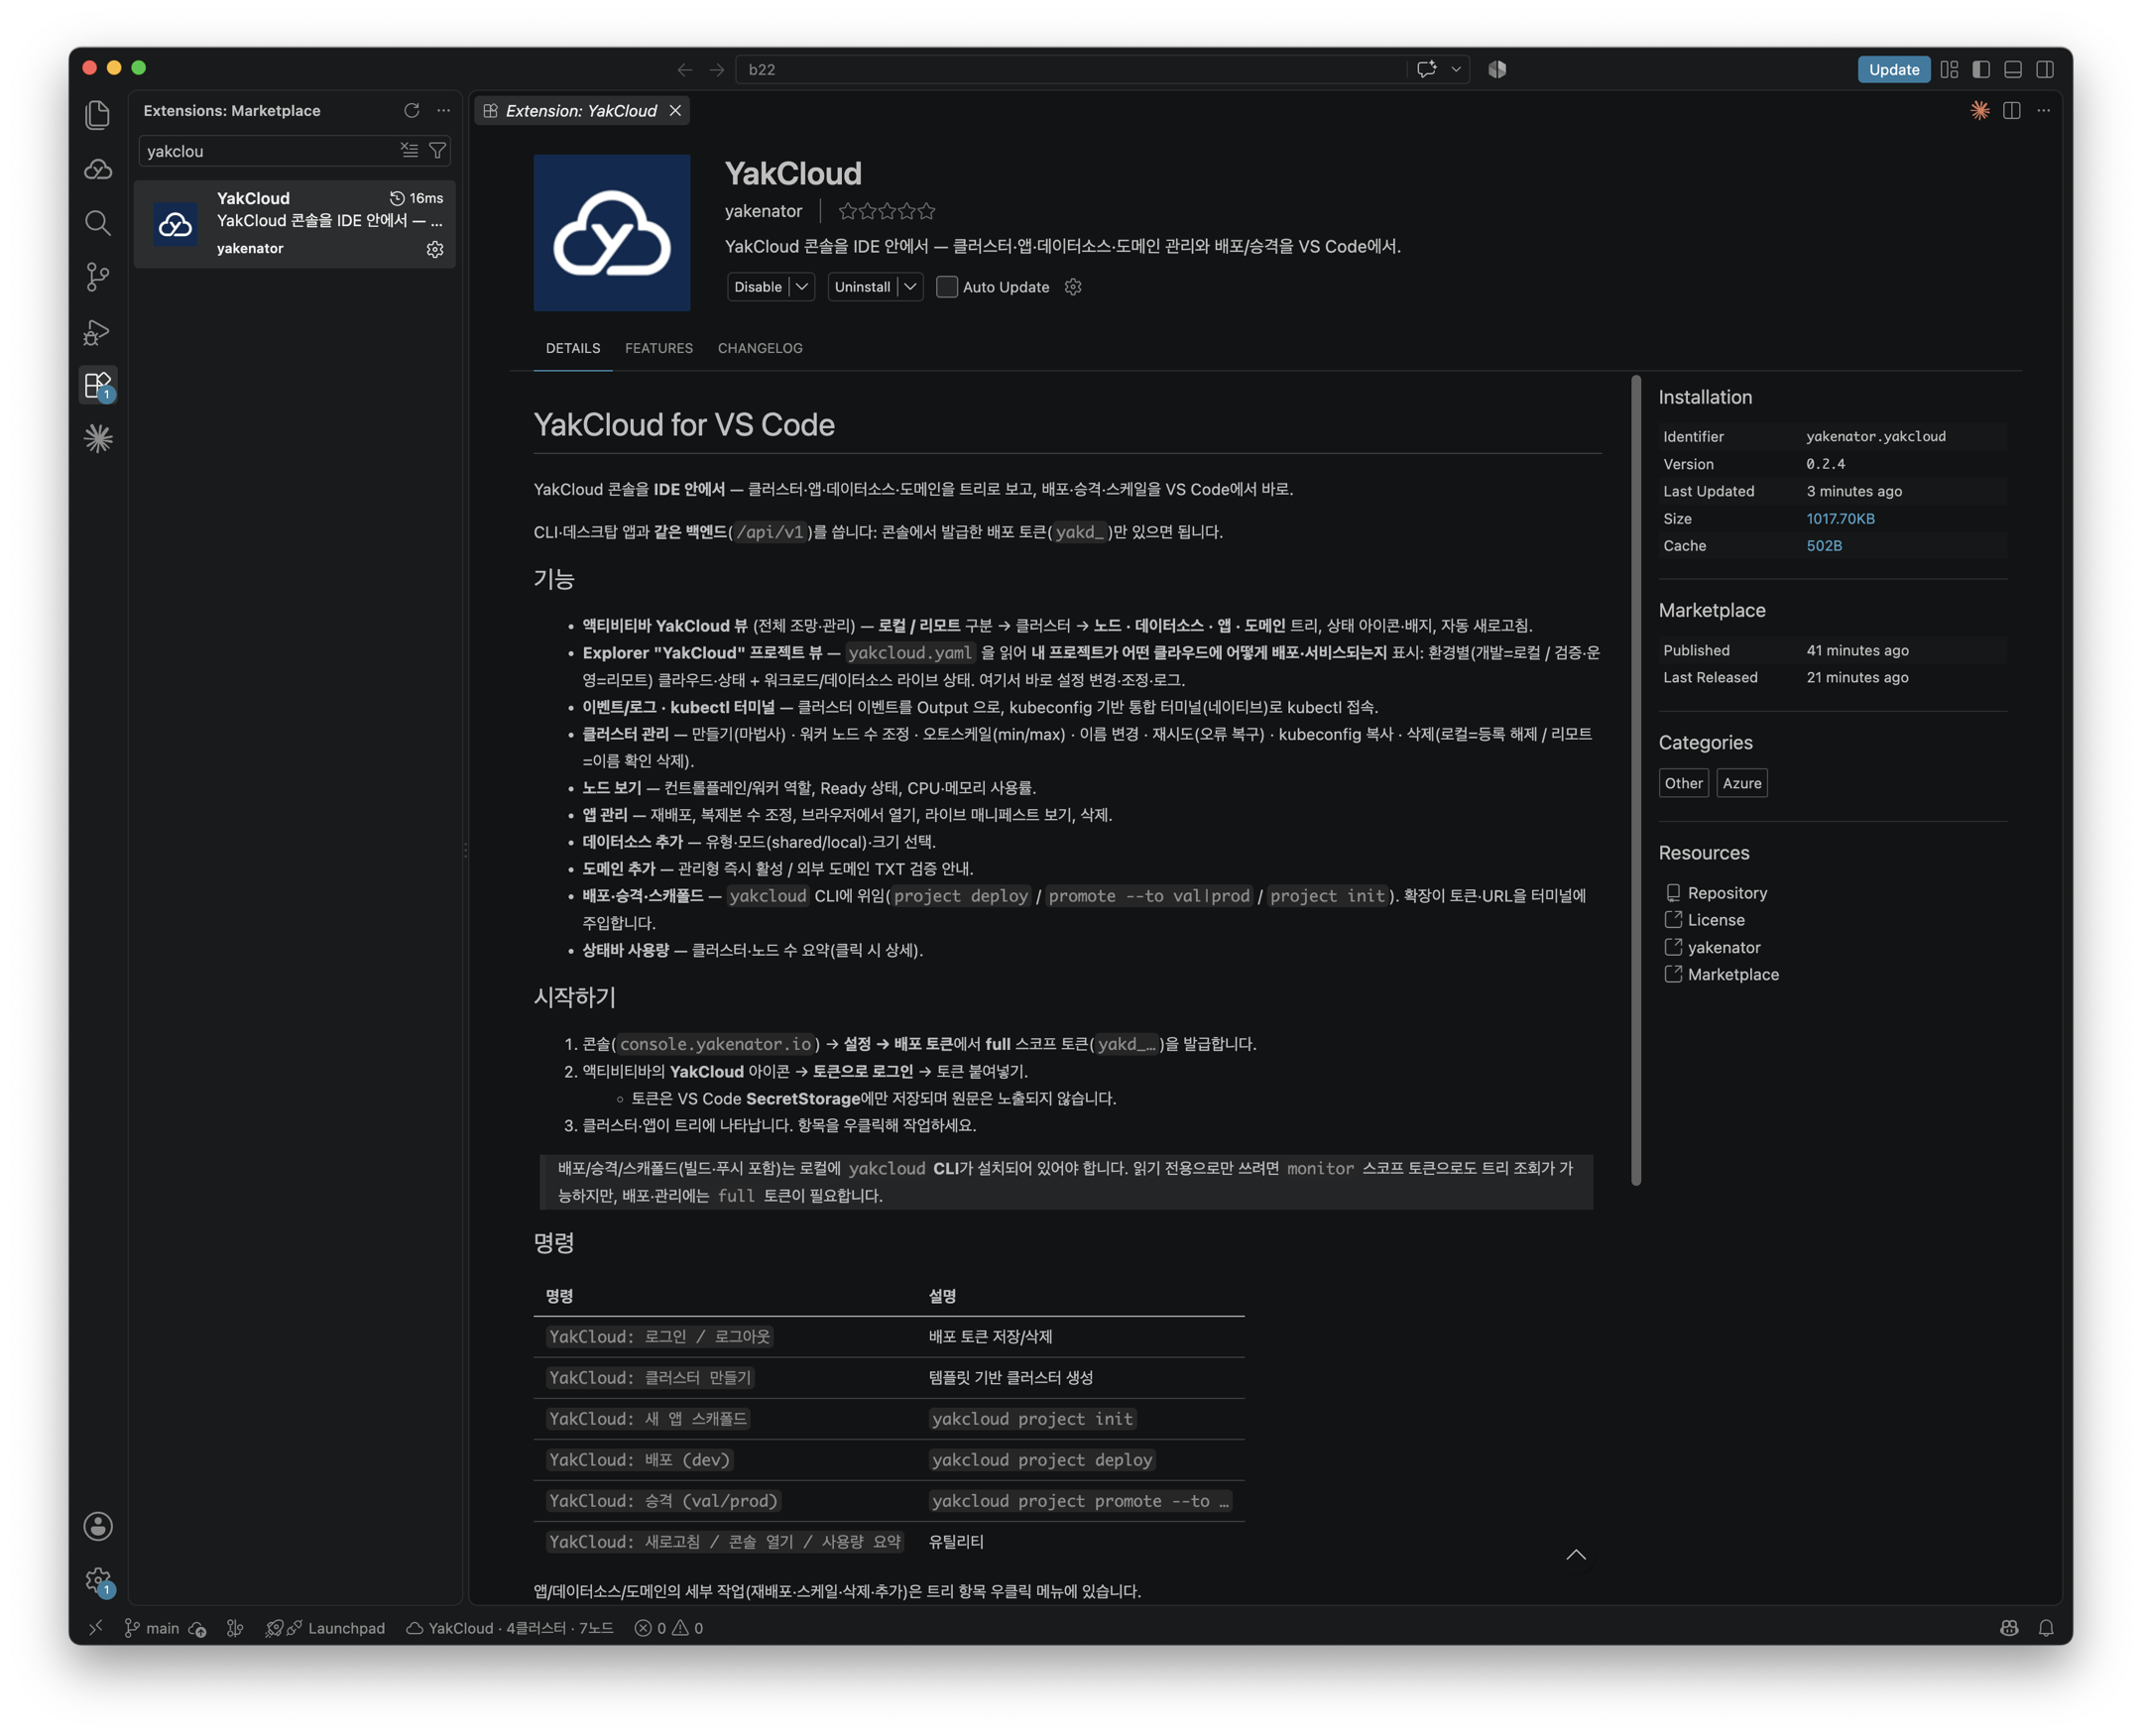
Task: Click the robot-face icon in status bar
Action: click(x=2009, y=1628)
